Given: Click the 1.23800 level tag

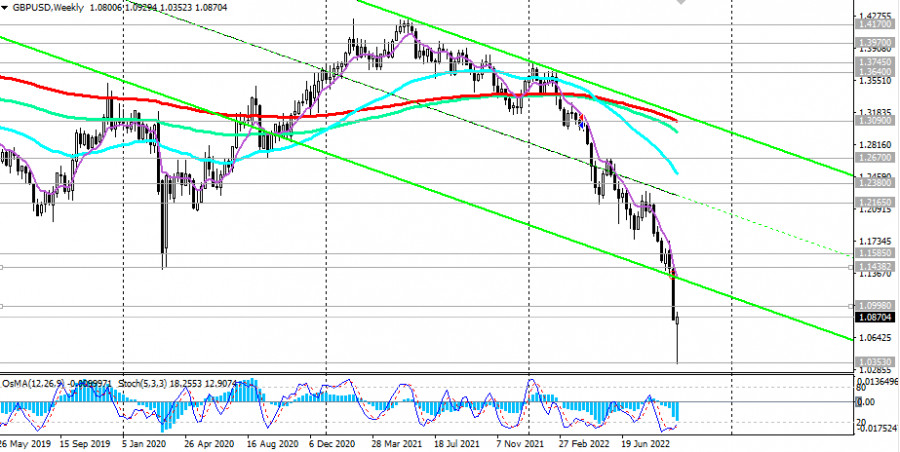Looking at the screenshot, I should click(874, 183).
